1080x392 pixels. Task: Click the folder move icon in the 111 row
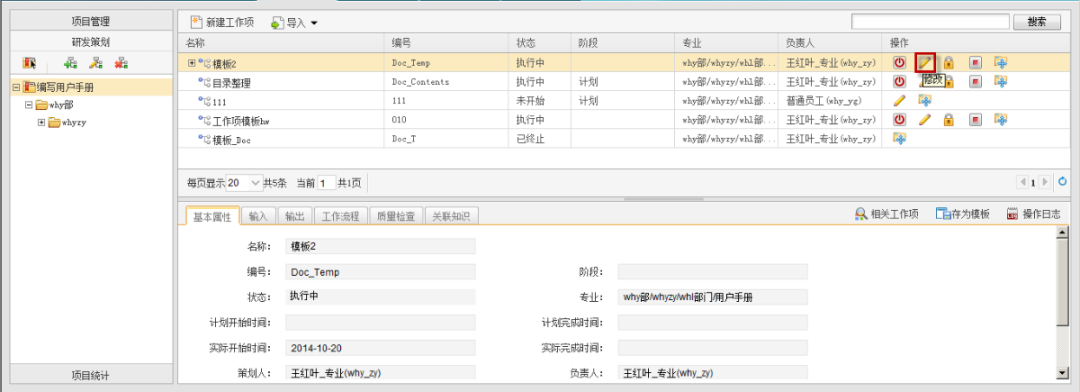pos(925,101)
